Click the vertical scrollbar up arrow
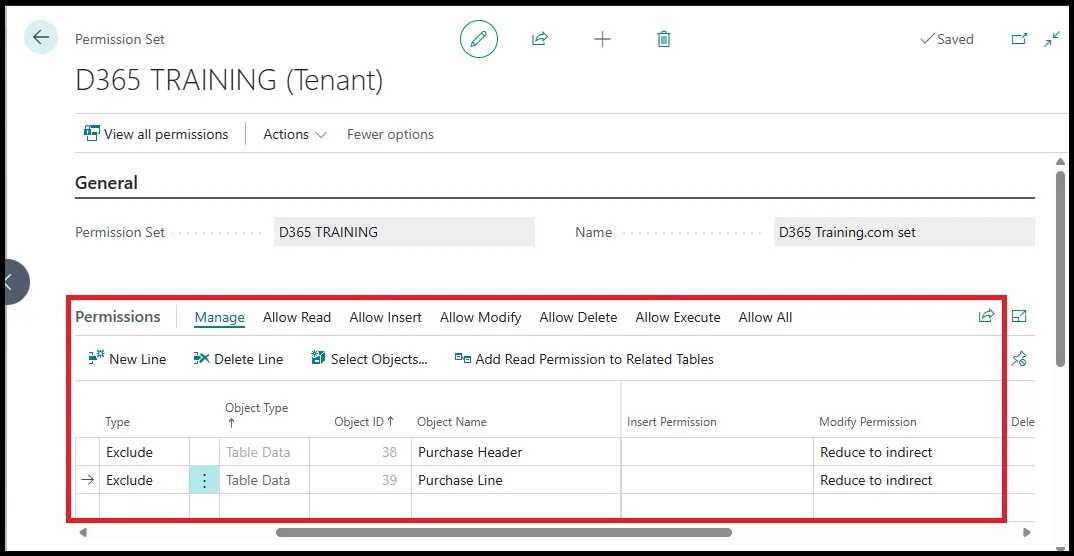 [1060, 162]
